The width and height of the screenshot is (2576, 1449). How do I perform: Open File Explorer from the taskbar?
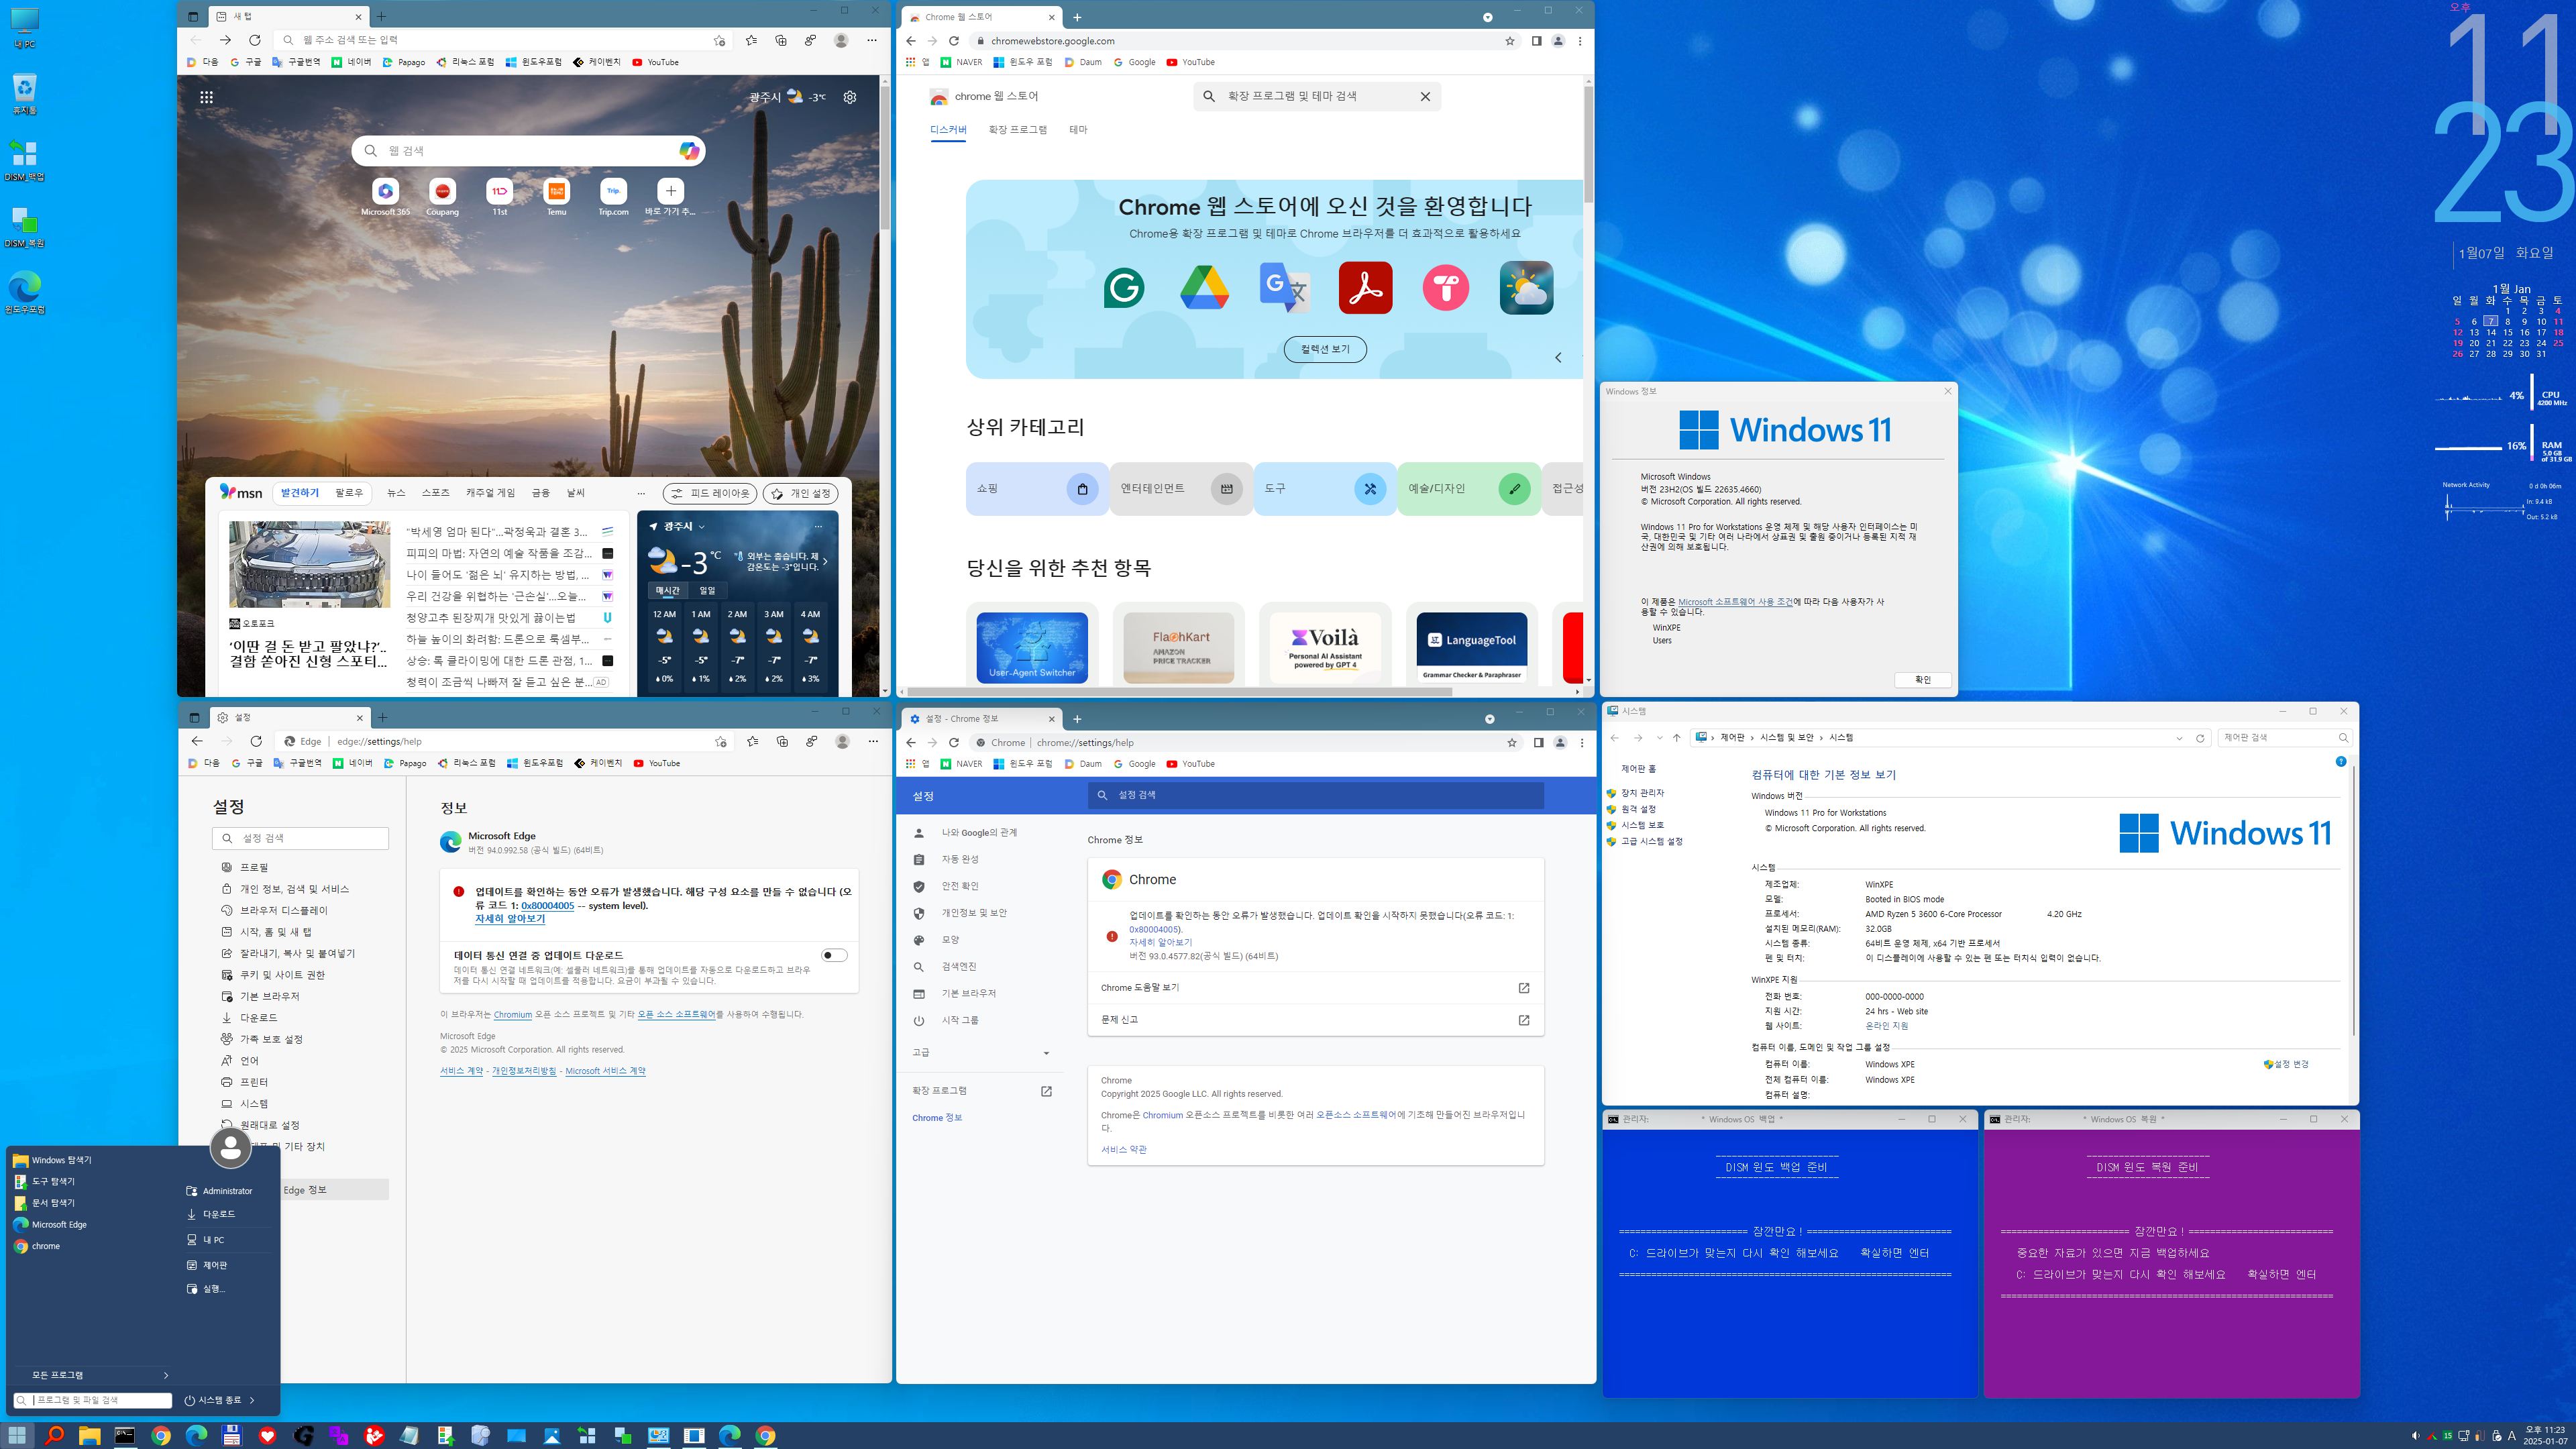89,1435
